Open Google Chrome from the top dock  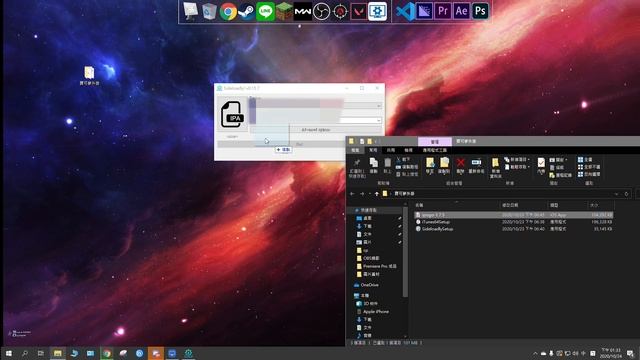pos(228,11)
